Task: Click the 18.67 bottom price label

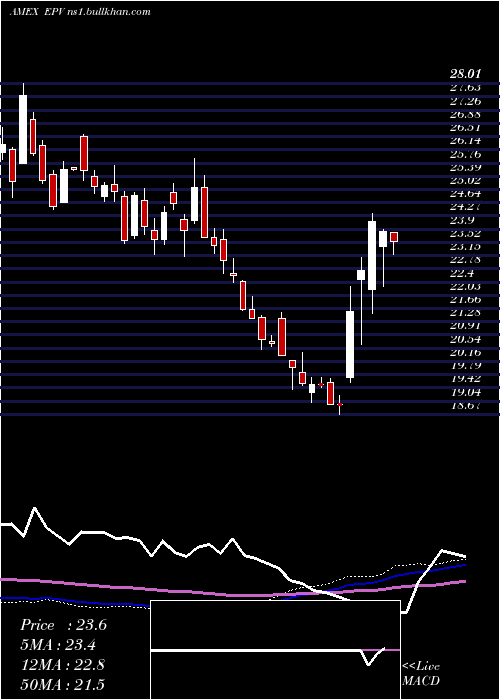Action: [x=465, y=405]
